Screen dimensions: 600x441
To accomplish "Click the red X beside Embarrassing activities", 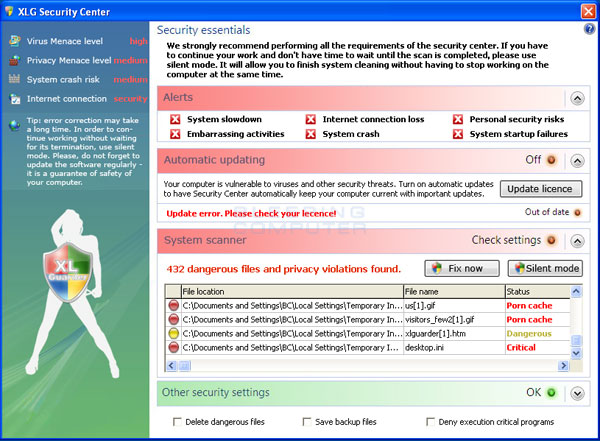I will 175,134.
